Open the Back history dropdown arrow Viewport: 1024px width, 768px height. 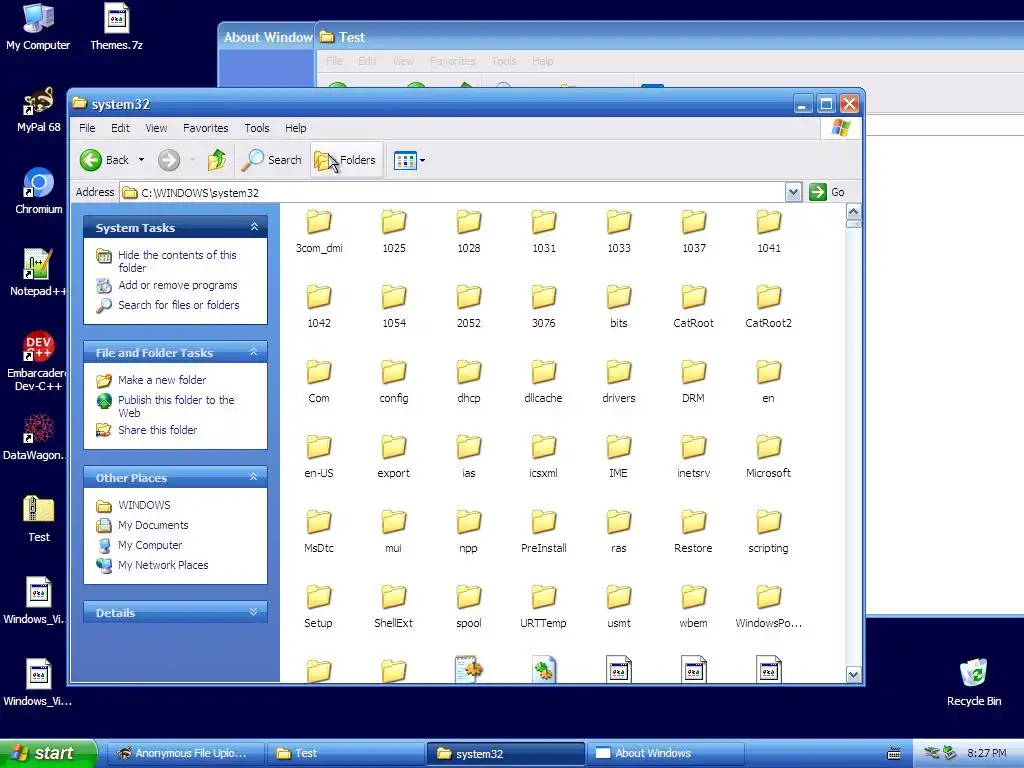(x=141, y=160)
